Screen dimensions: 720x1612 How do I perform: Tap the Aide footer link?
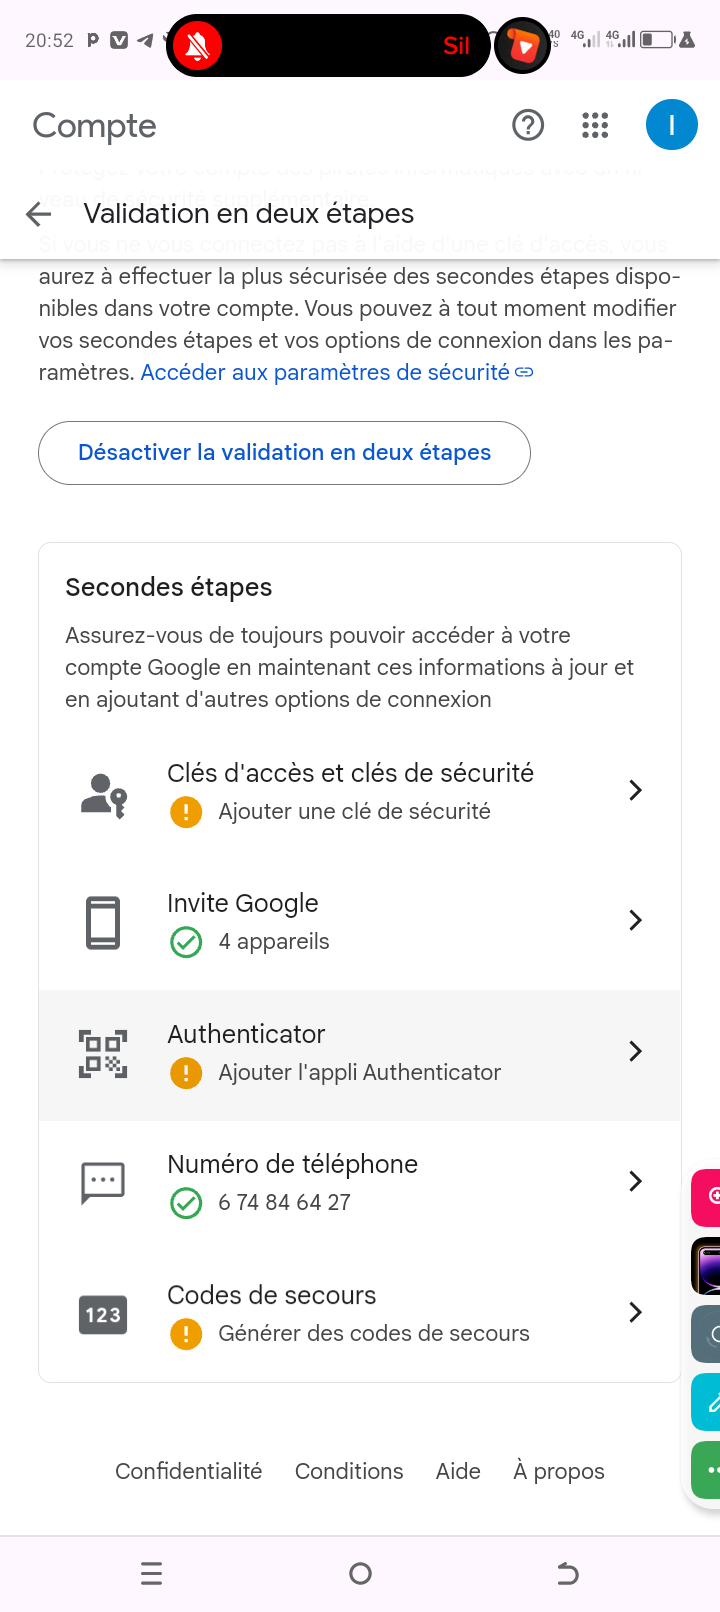[458, 1471]
